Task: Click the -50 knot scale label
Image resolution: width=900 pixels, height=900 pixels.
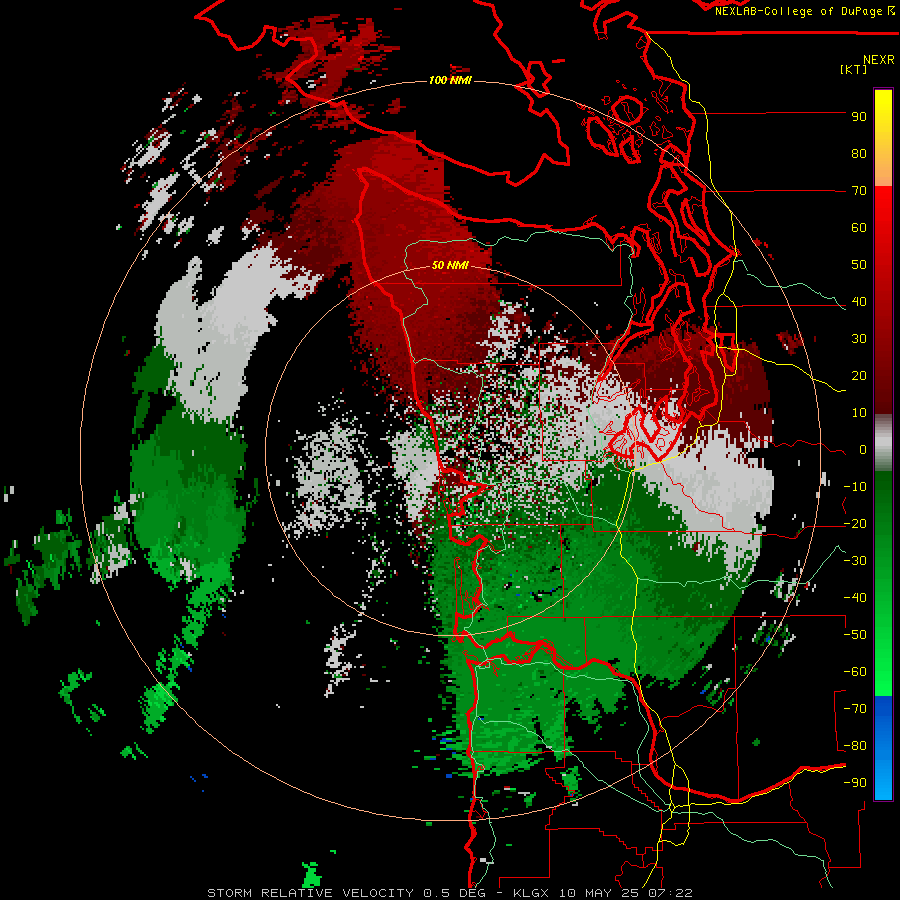Action: [x=855, y=635]
